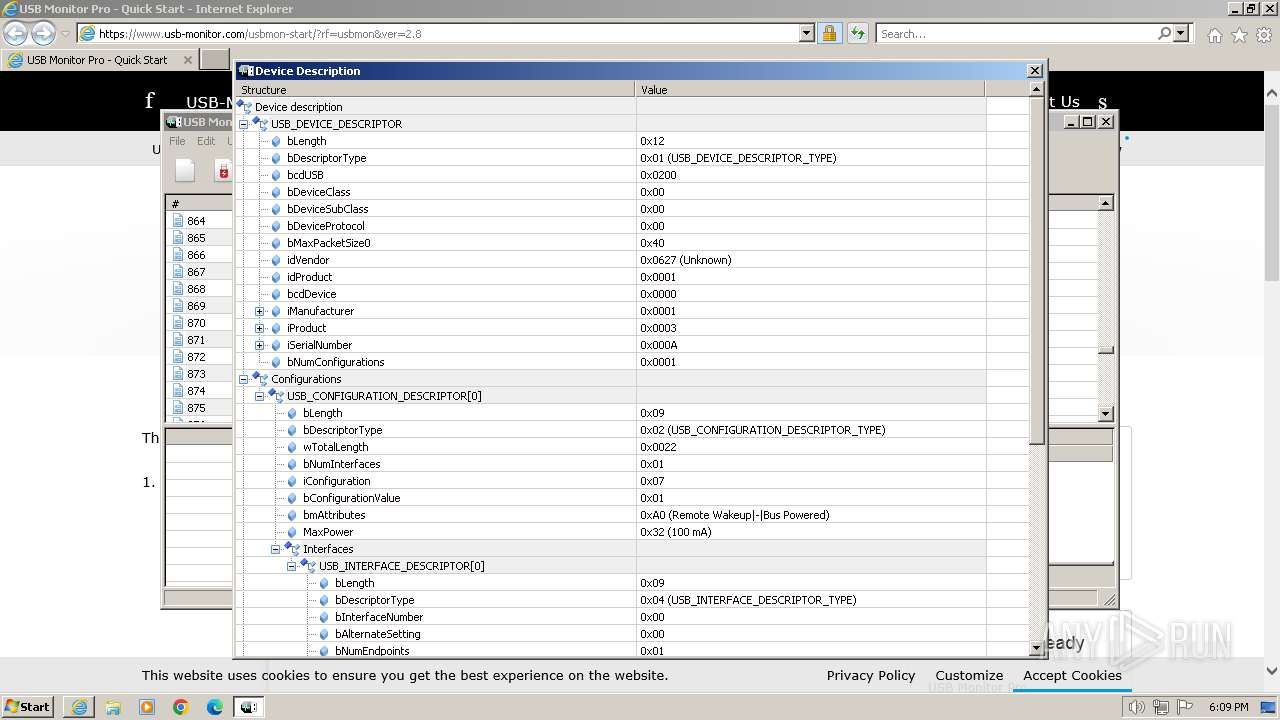Click Device Description scrollbar down arrow

[x=1037, y=649]
